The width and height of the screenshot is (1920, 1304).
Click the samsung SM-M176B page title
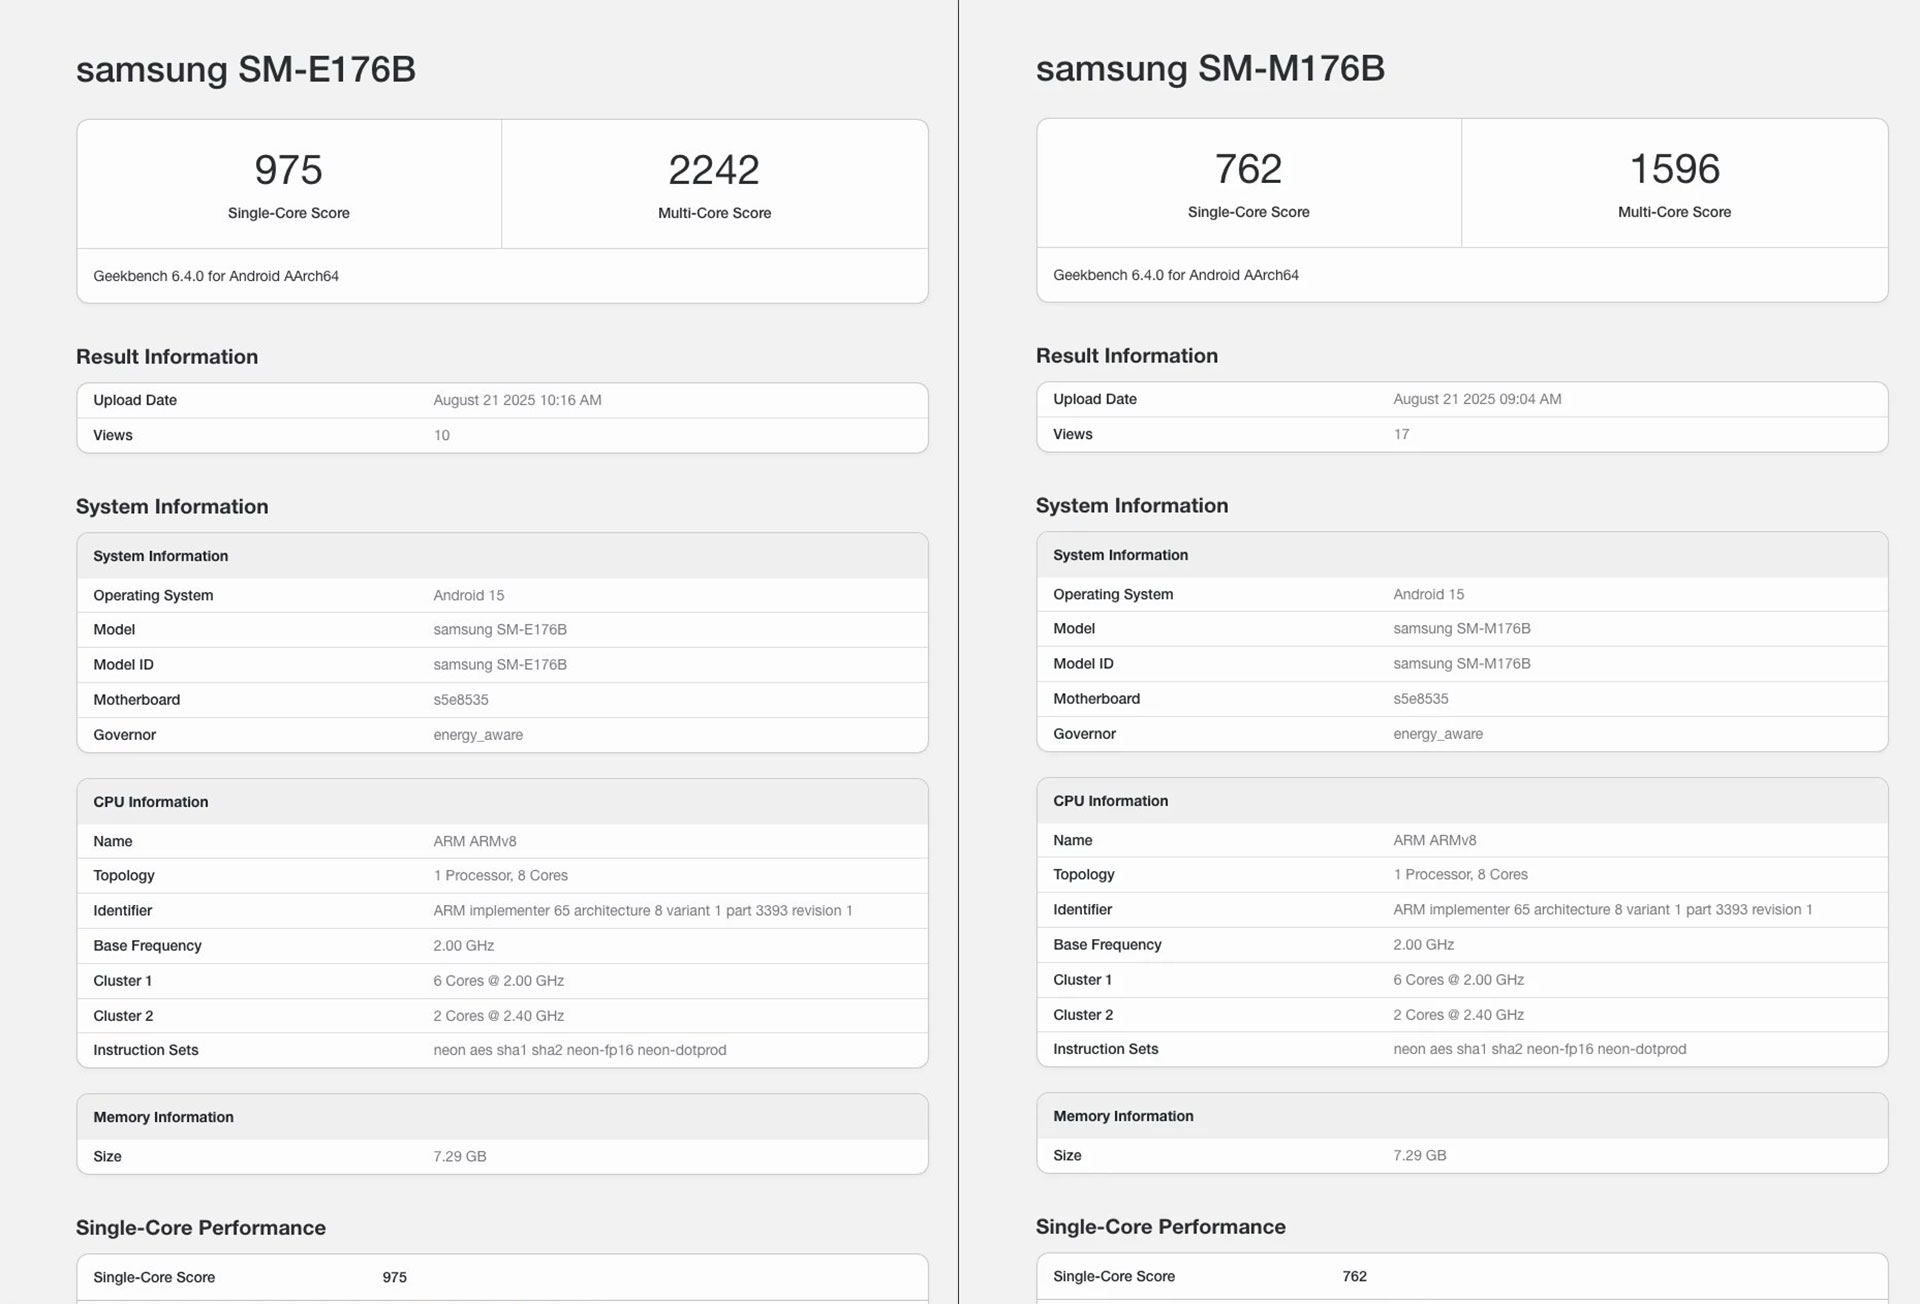coord(1210,68)
